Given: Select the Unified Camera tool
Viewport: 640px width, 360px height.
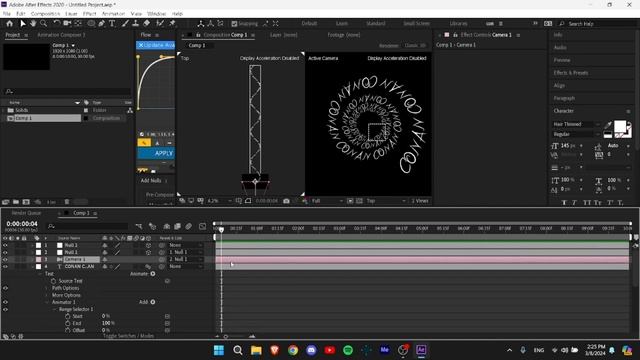Looking at the screenshot, I should pyautogui.click(x=67, y=24).
